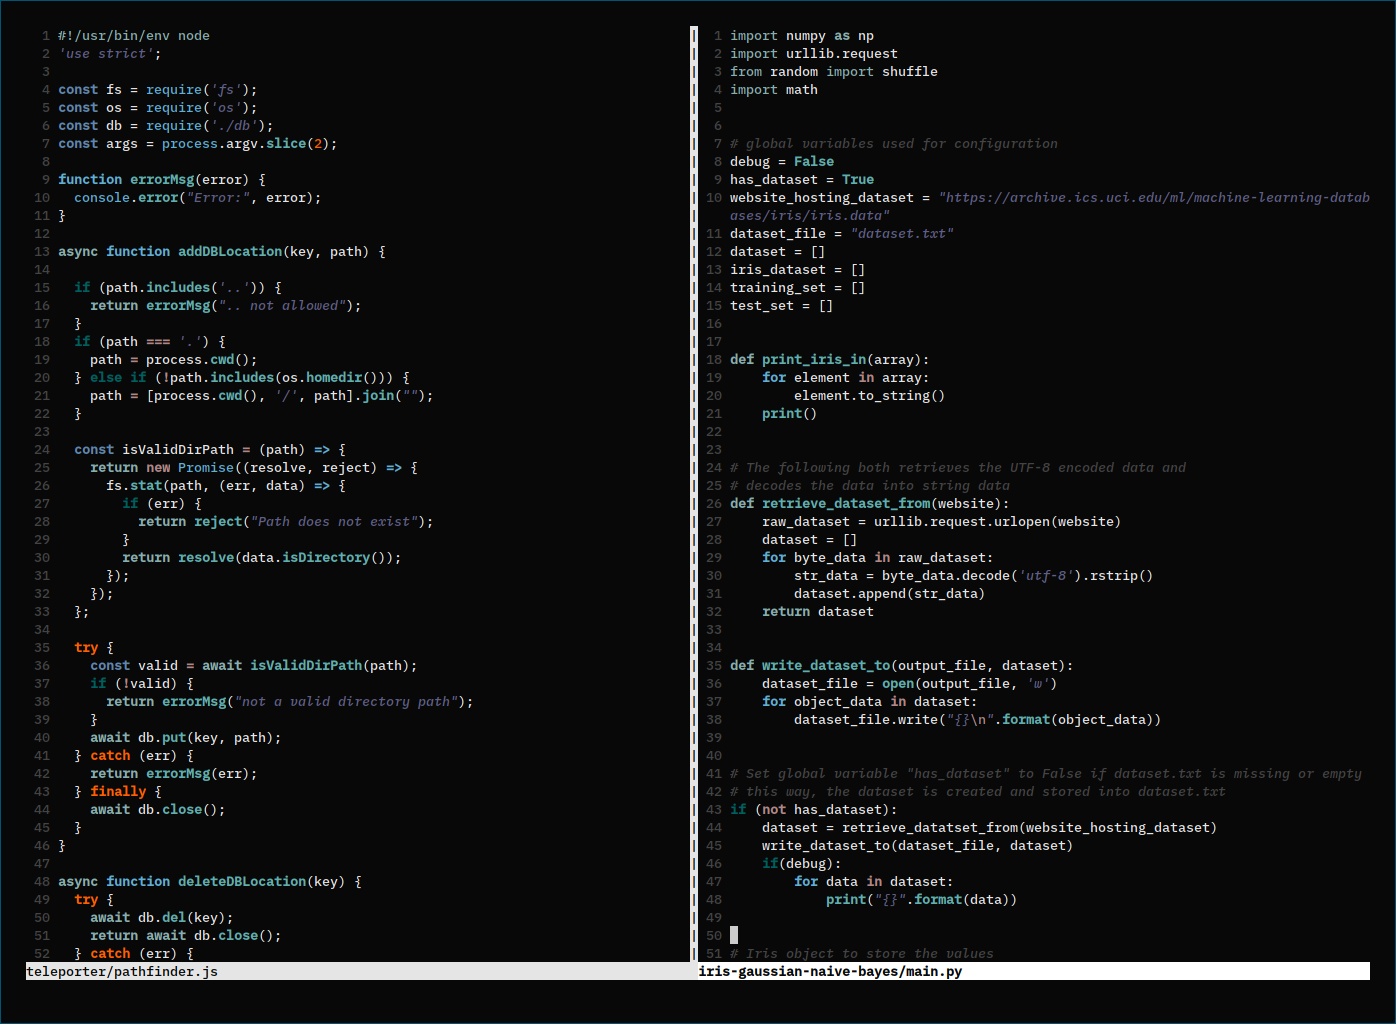This screenshot has height=1024, width=1396.
Task: Click the "debug = False" assignment
Action: point(782,162)
